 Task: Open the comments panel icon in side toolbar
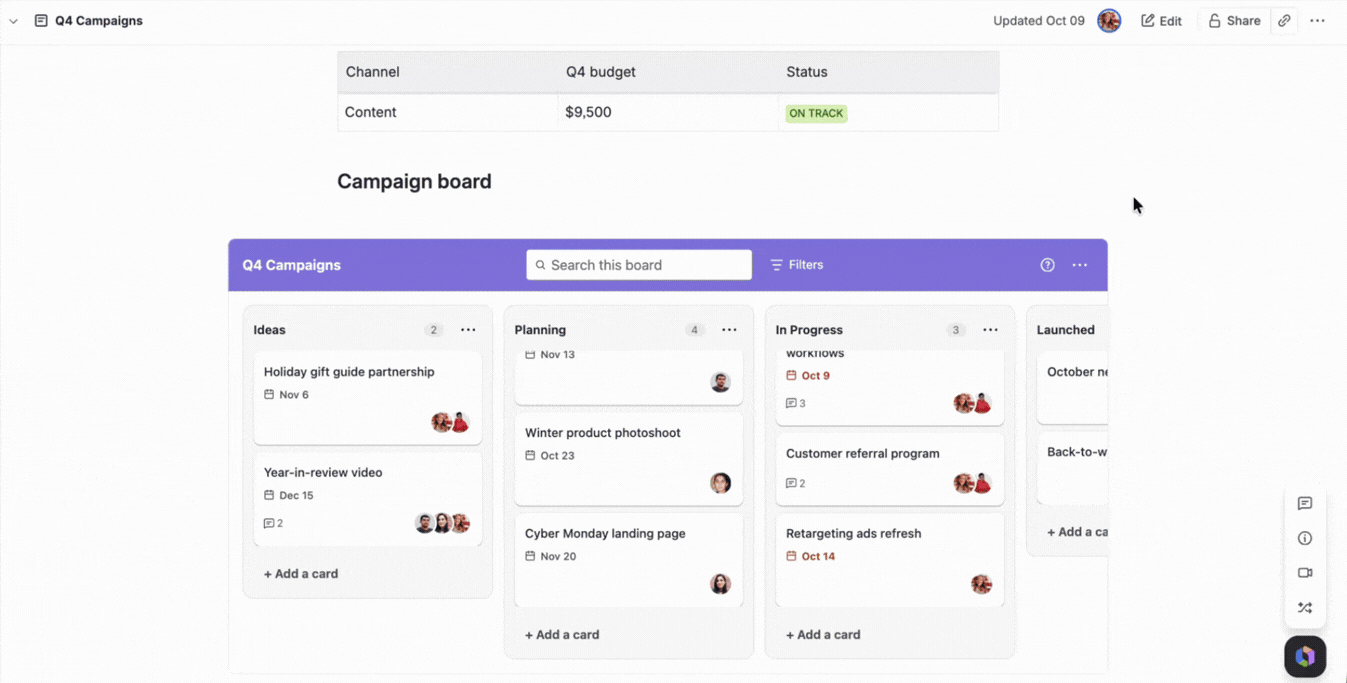(1305, 503)
